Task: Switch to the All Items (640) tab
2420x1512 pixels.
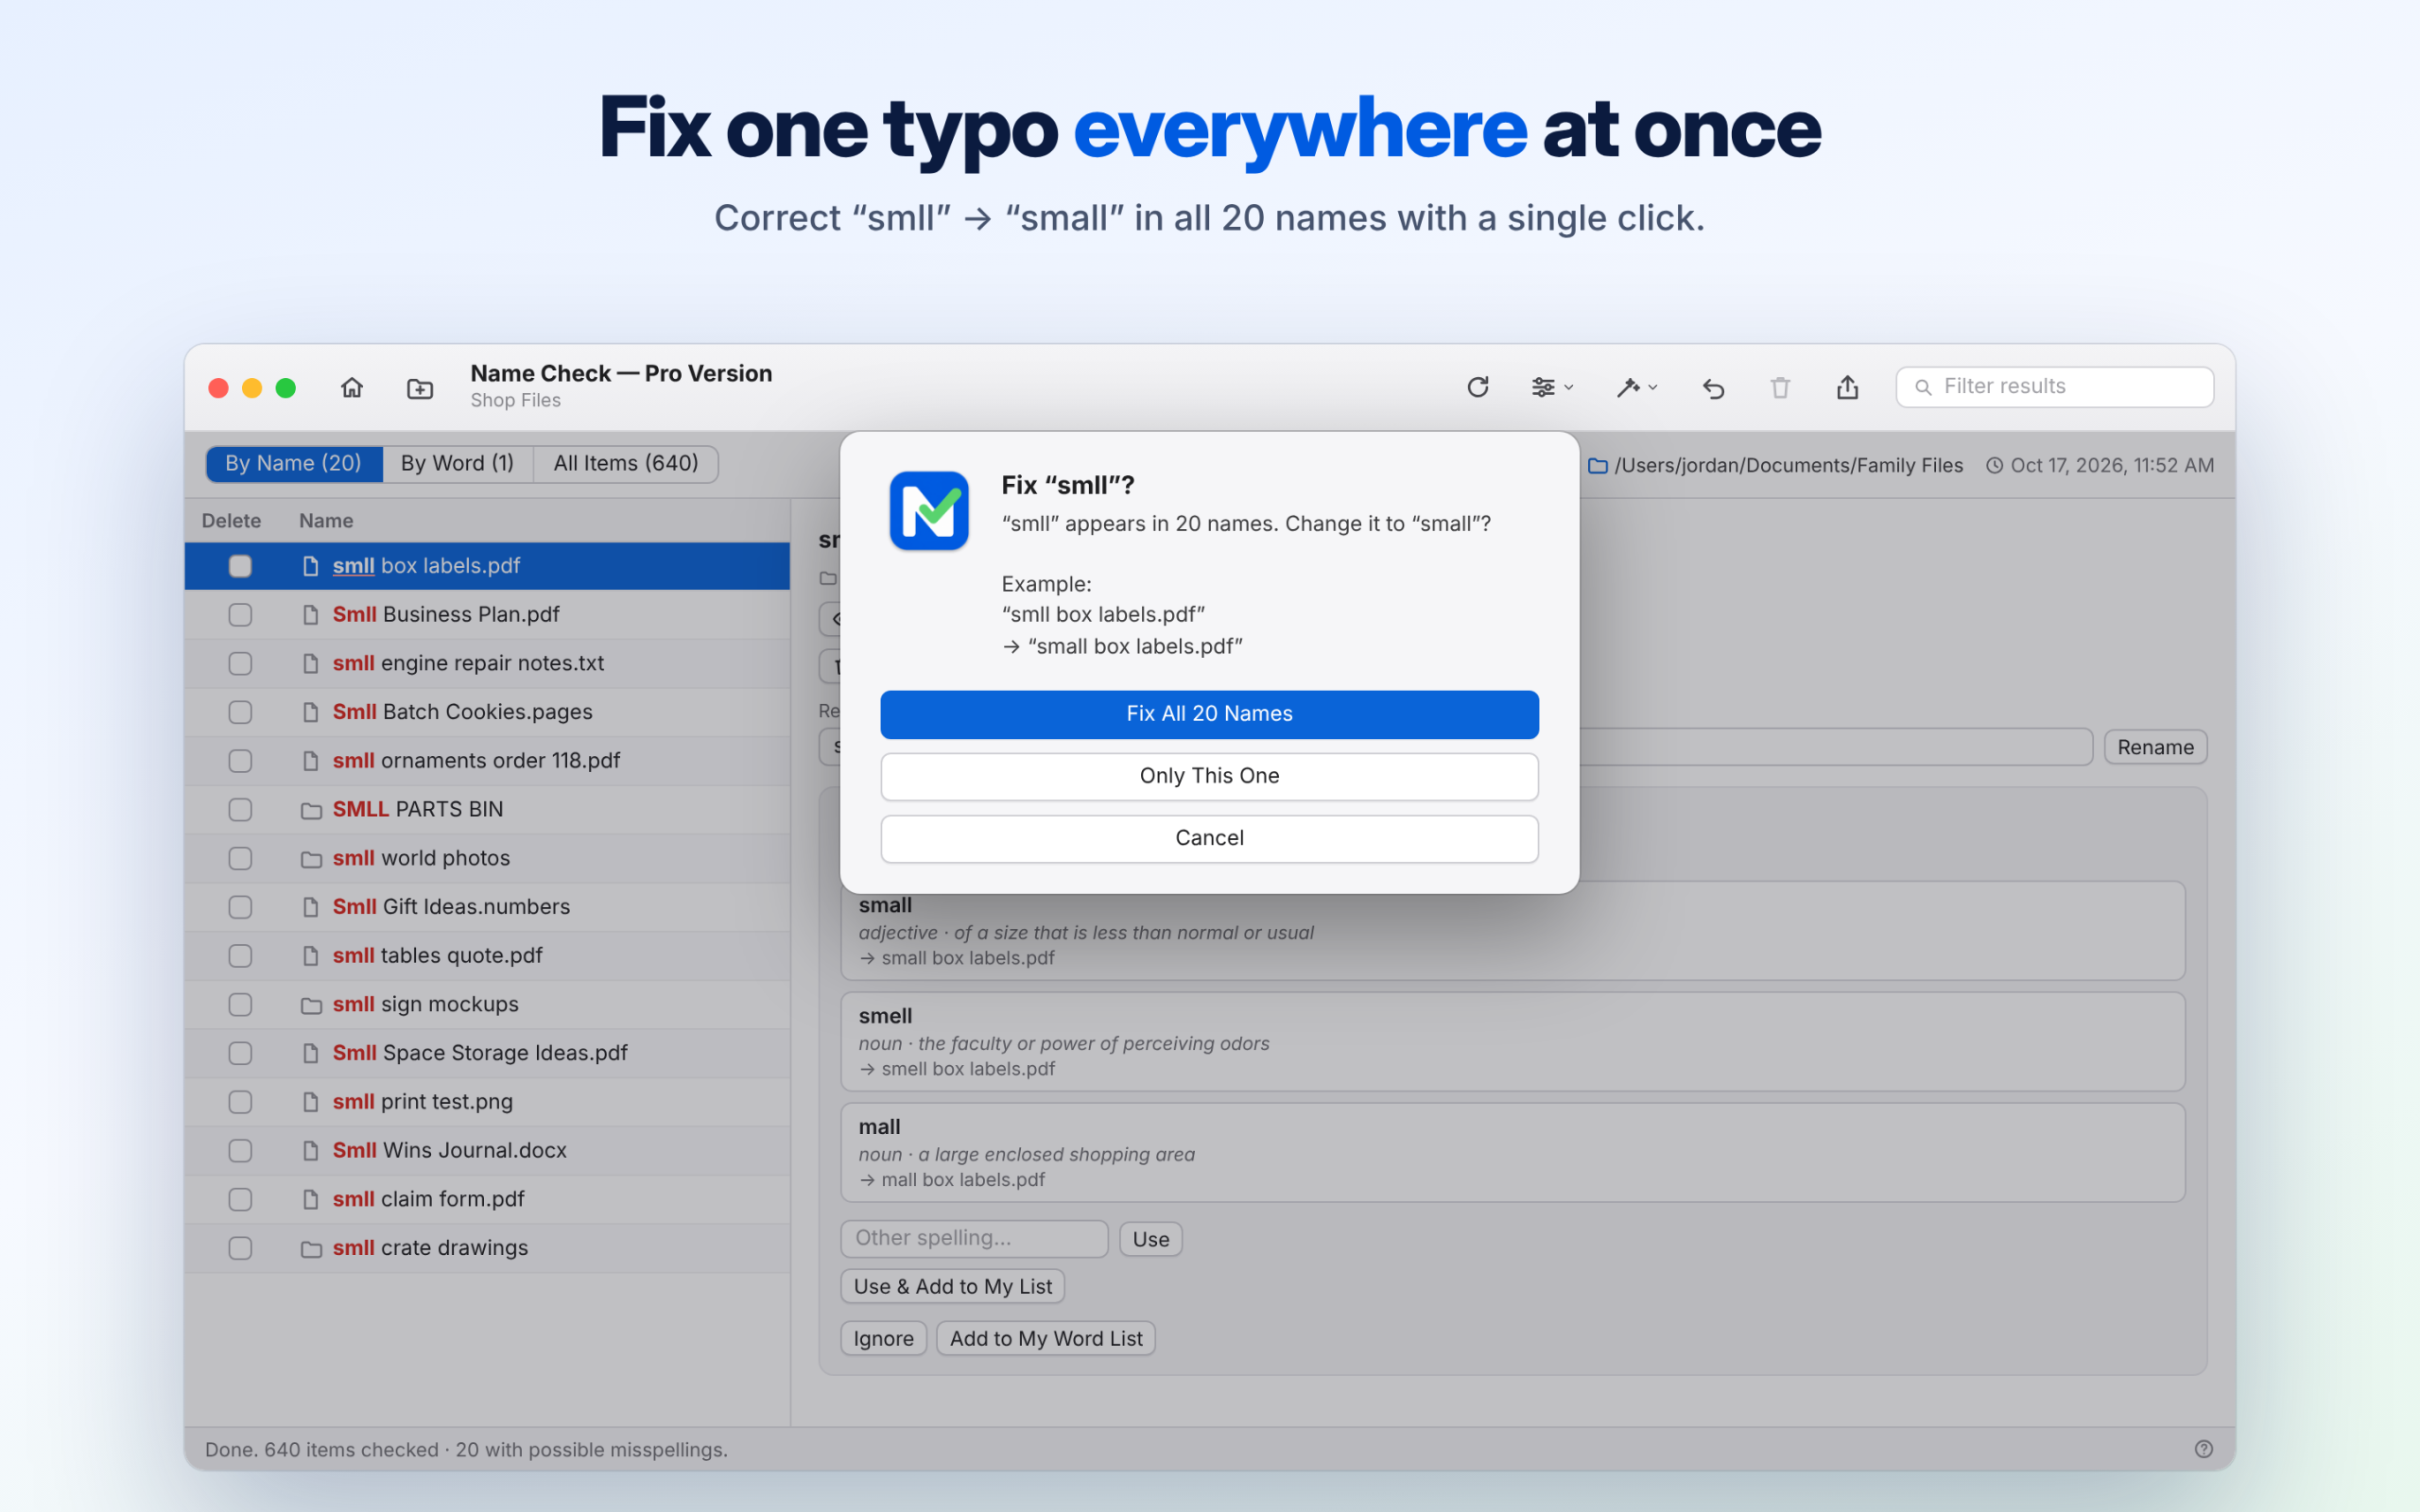Action: coord(626,464)
